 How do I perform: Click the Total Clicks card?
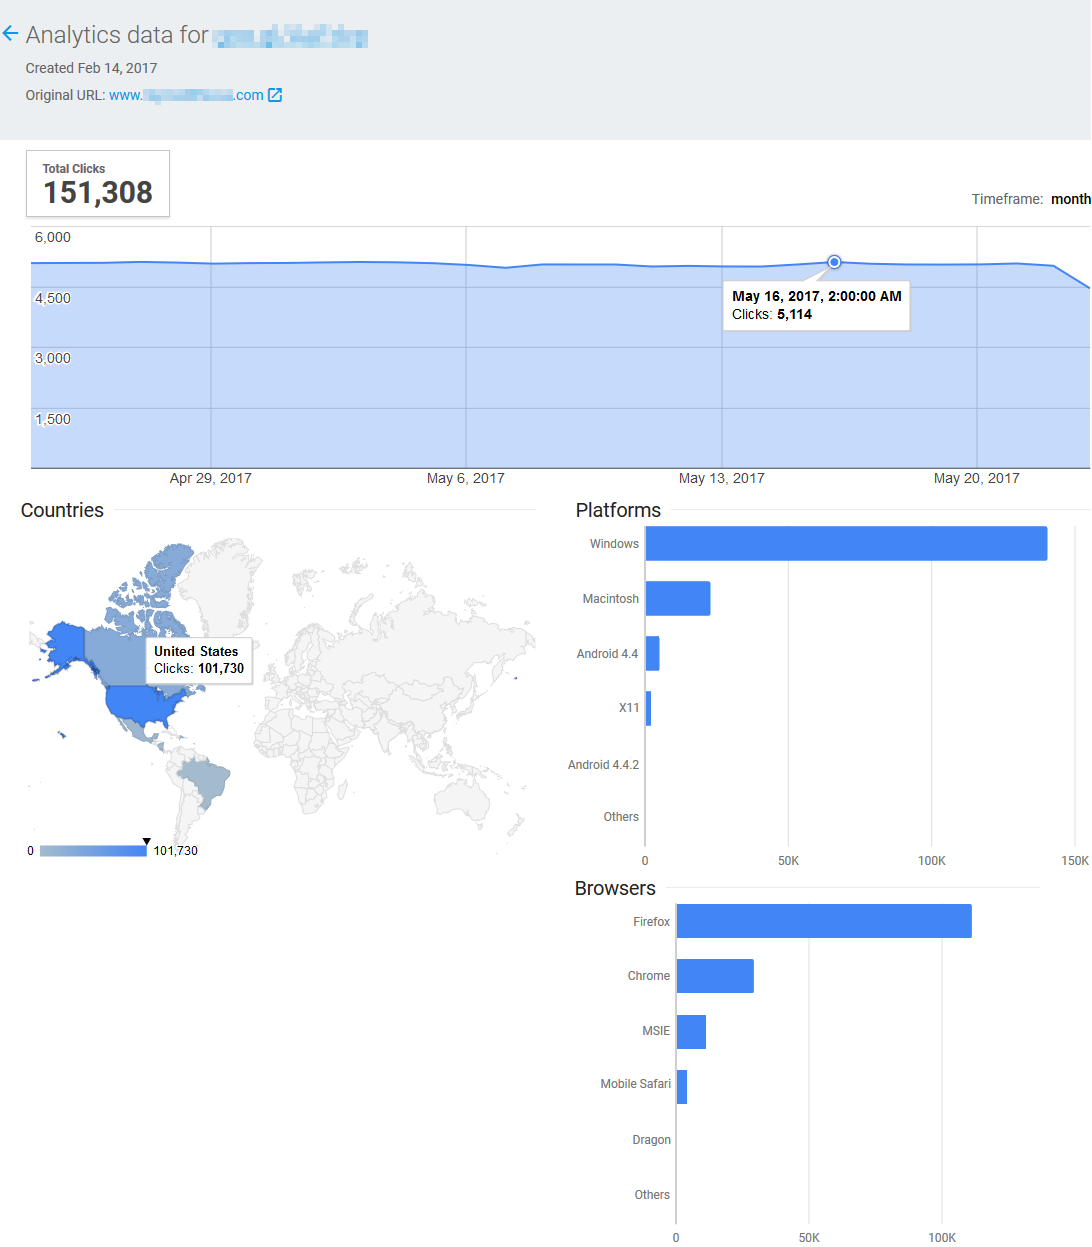tap(98, 183)
